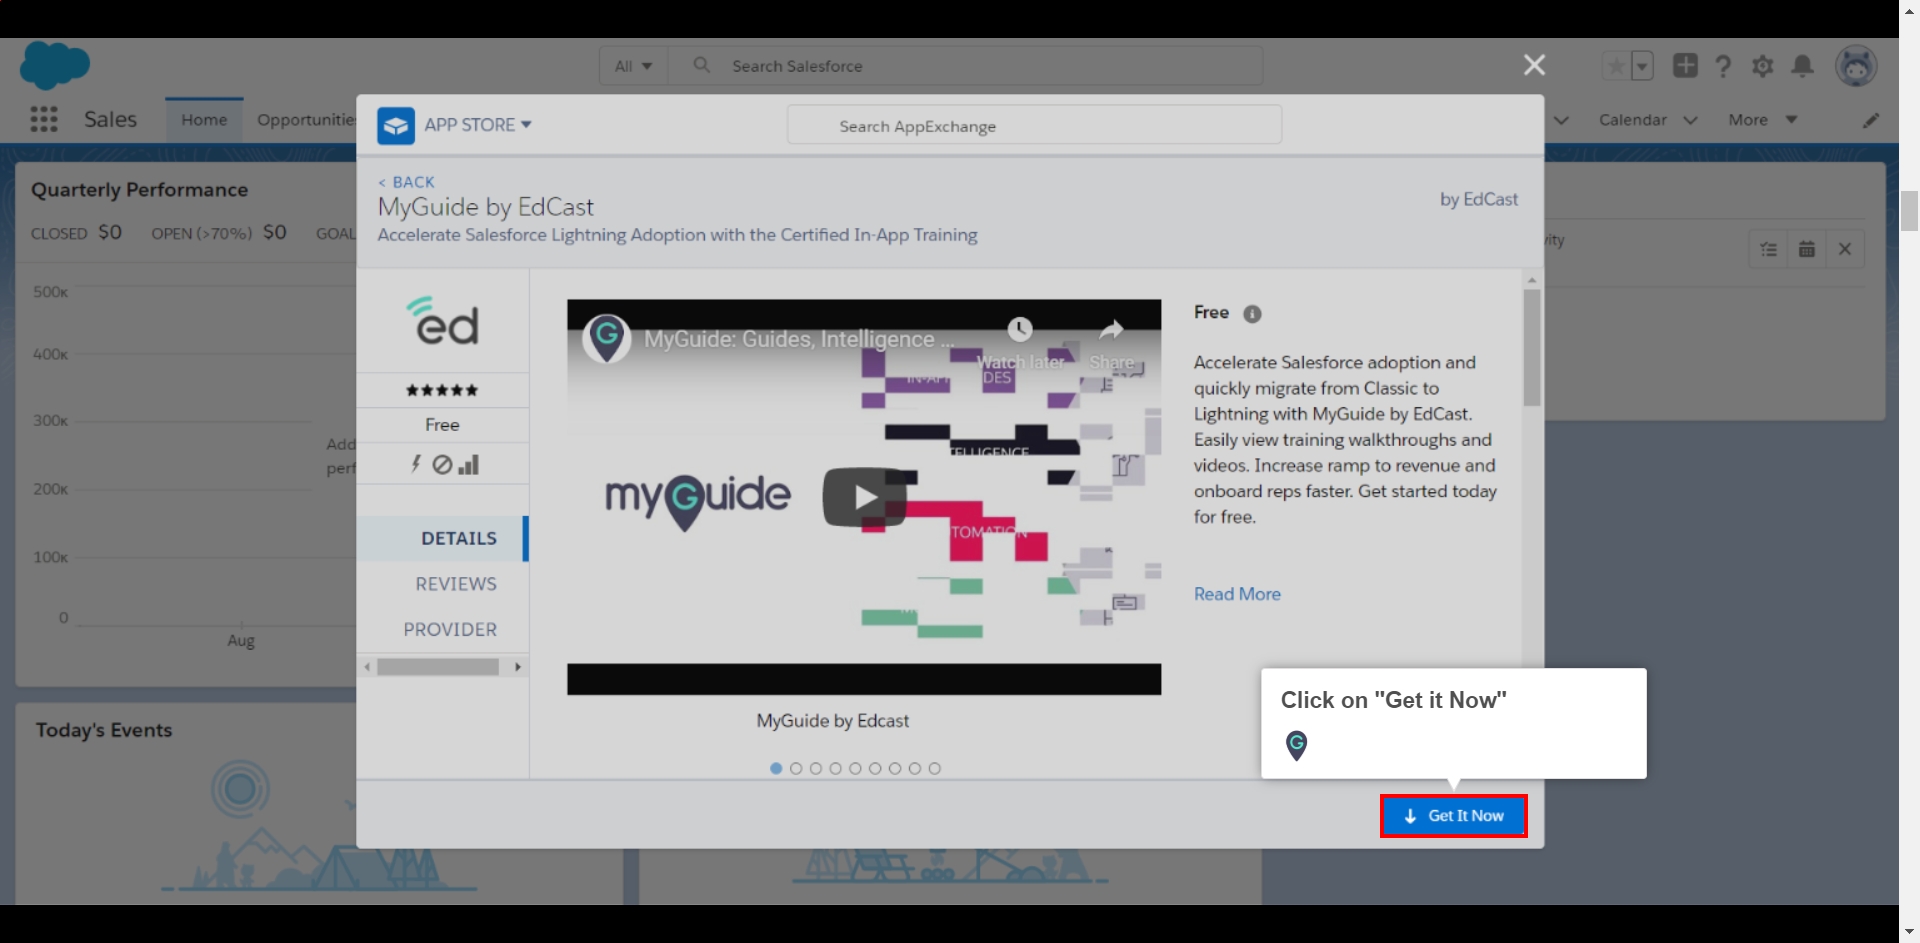The image size is (1920, 943).
Task: Open the by EdCast provider link
Action: [x=1479, y=199]
